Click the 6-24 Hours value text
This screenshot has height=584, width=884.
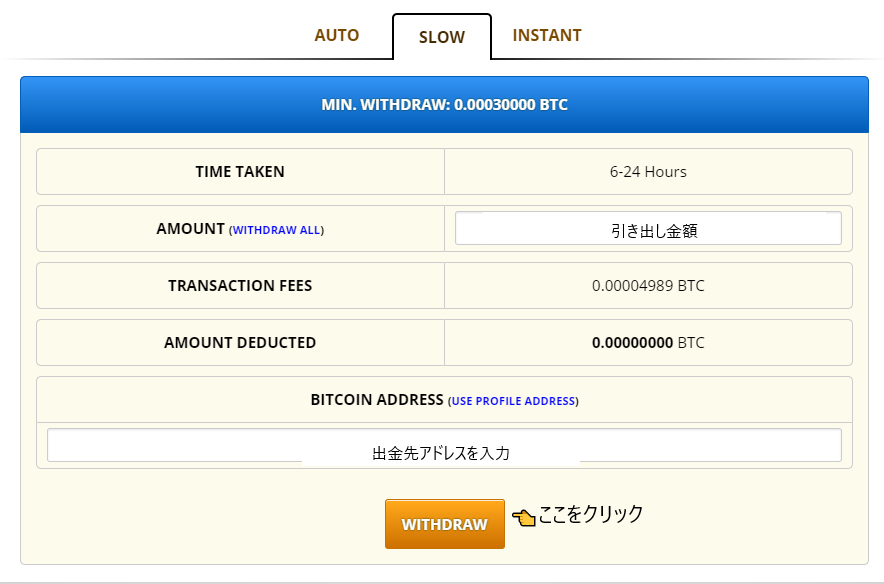point(648,171)
